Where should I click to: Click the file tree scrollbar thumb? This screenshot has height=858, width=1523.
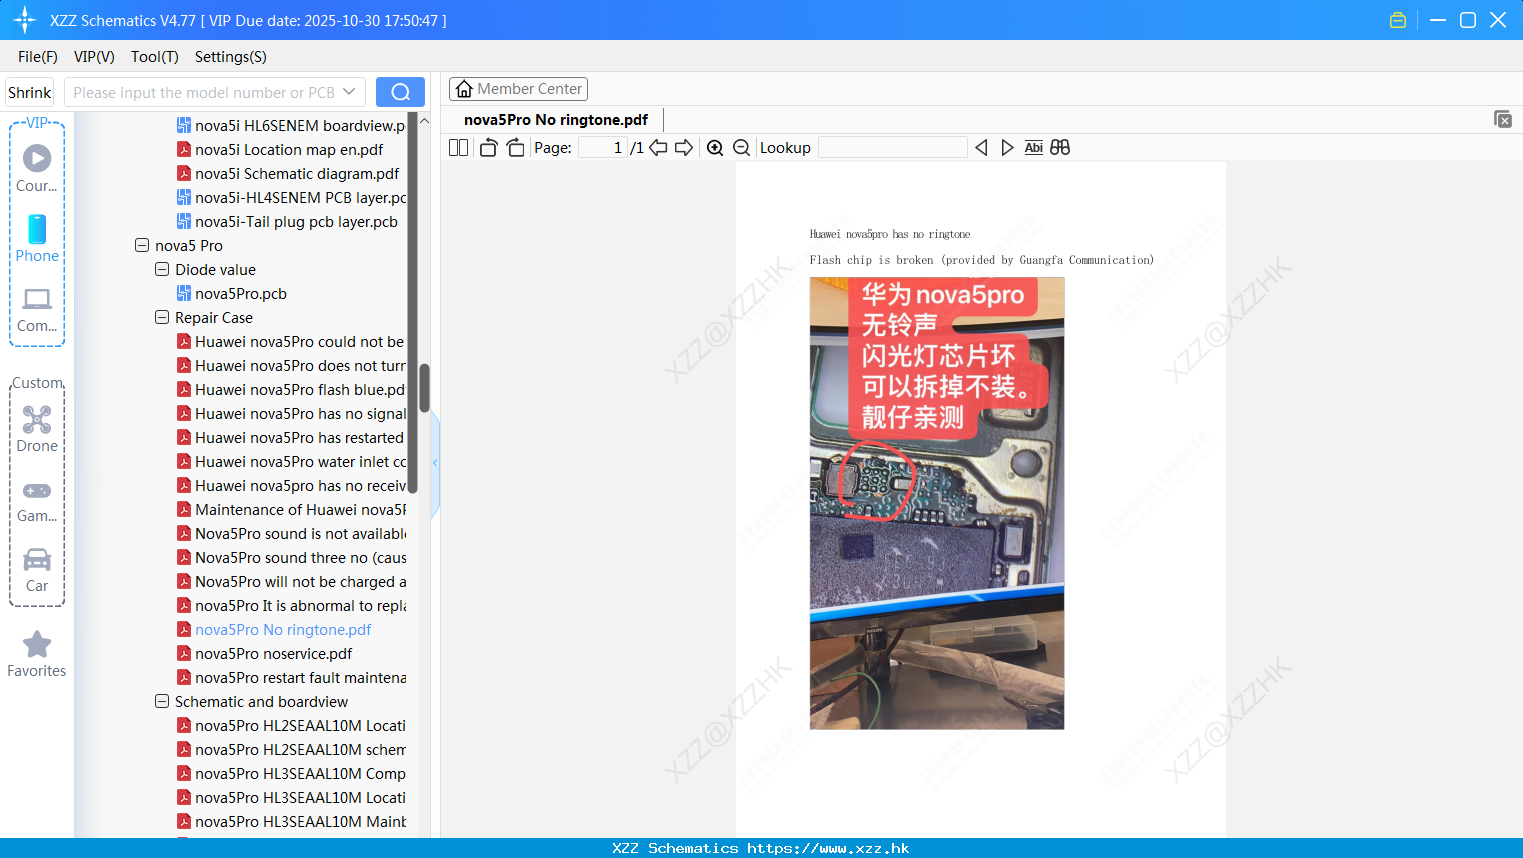(424, 389)
